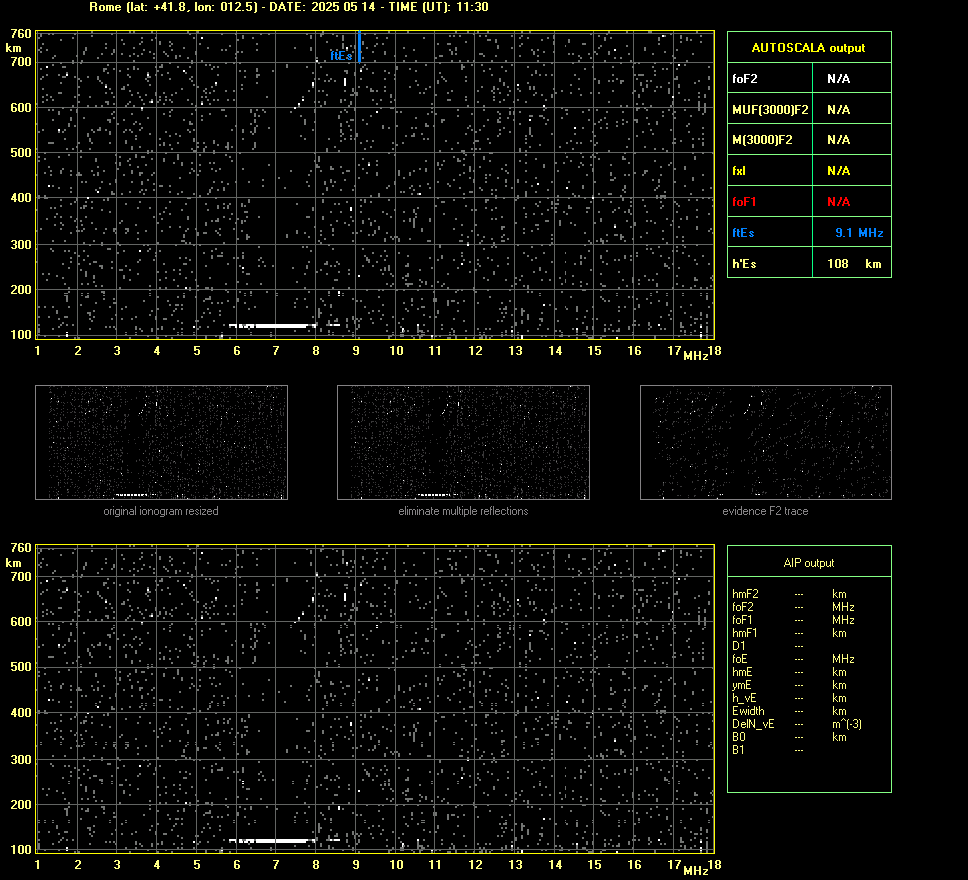Select the ymE entry in AIP output
The image size is (968, 880).
point(741,685)
